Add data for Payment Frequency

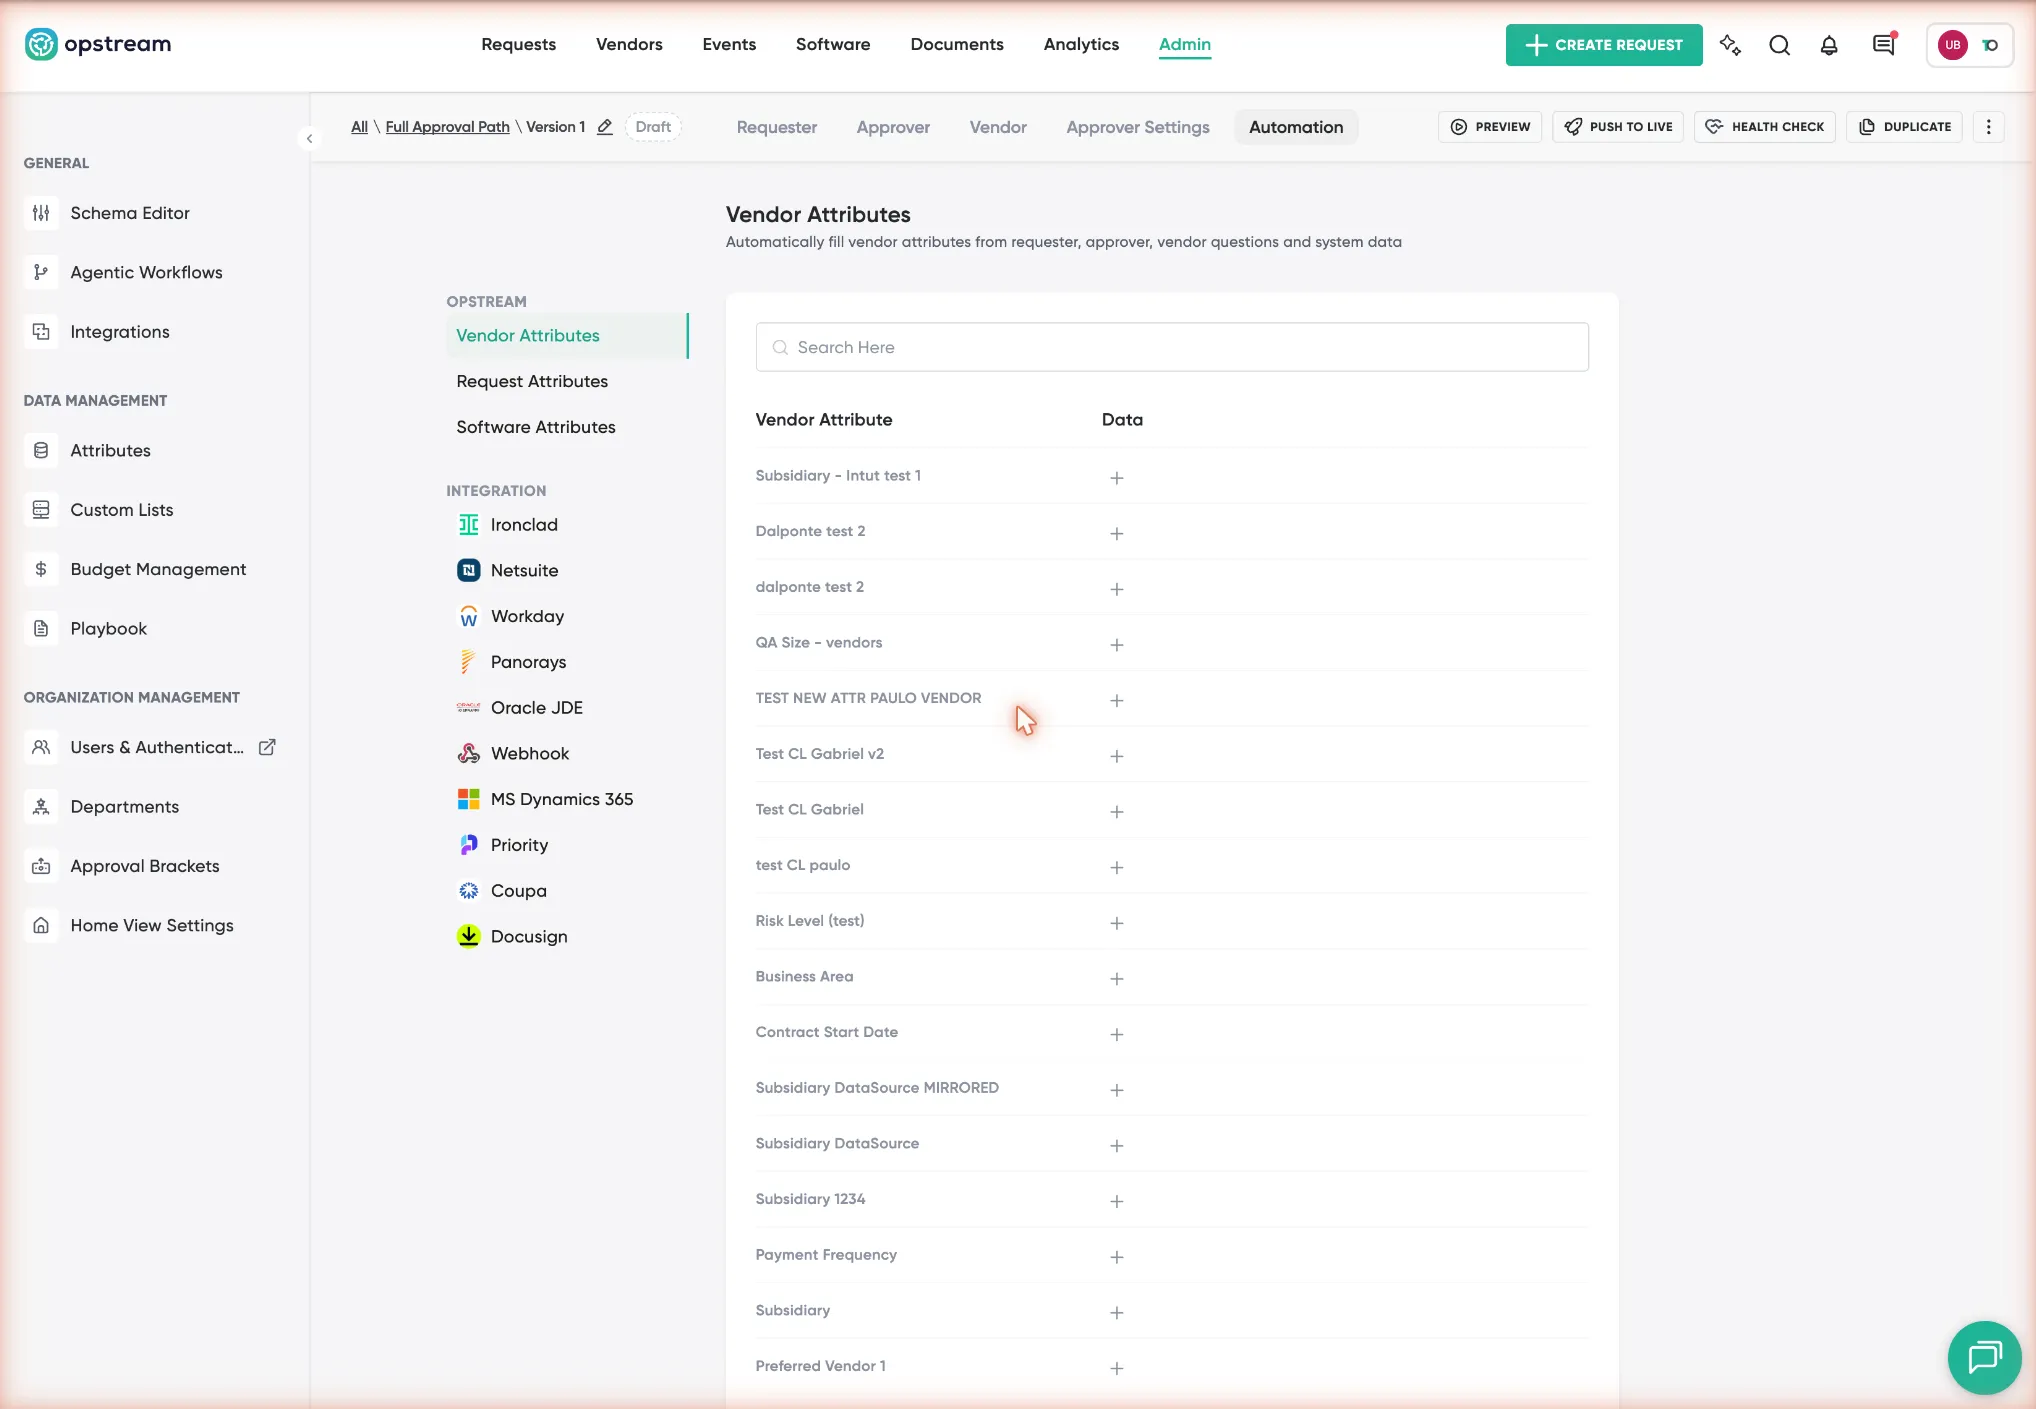pos(1116,1257)
